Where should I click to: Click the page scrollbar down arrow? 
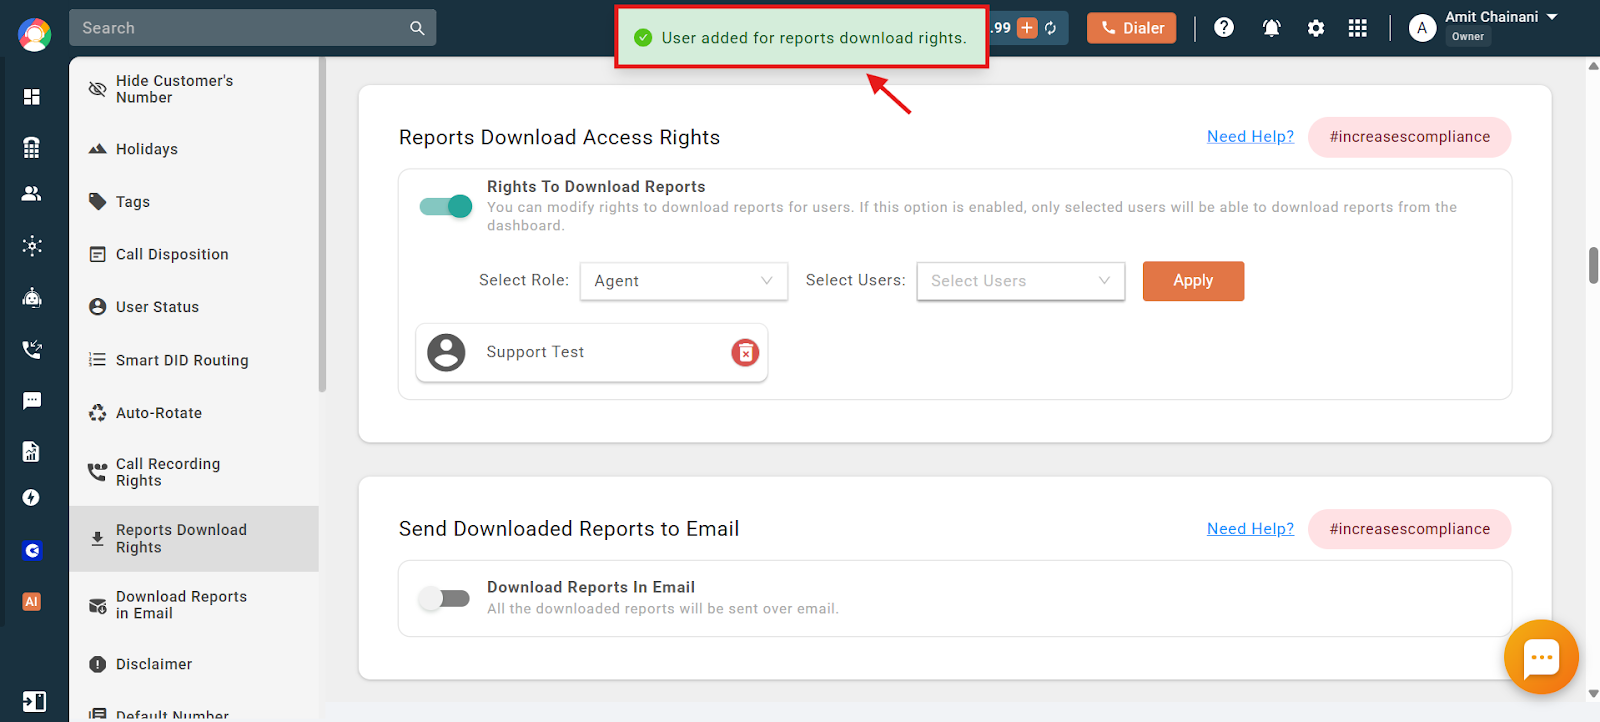(1593, 693)
